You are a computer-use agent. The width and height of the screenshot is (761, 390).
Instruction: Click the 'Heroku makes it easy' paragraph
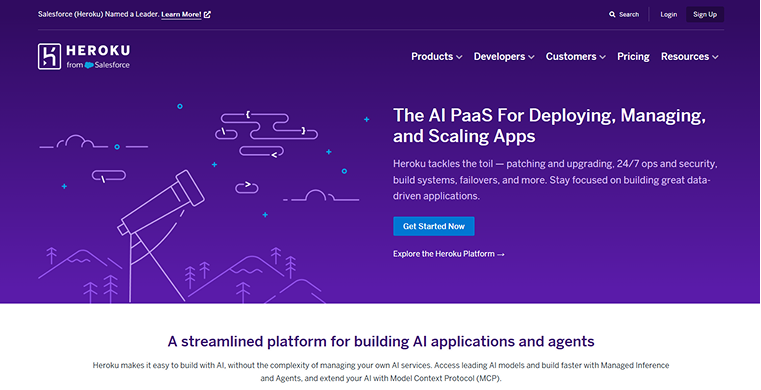[x=381, y=372]
